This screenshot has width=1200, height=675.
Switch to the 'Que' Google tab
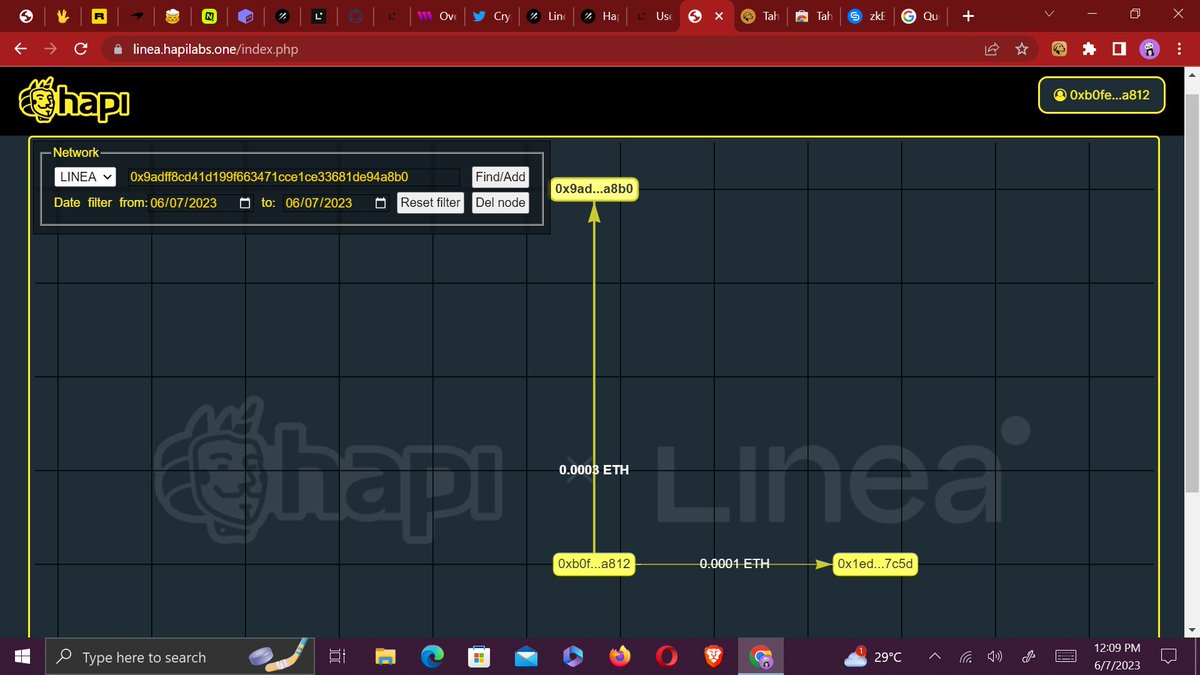(x=921, y=16)
